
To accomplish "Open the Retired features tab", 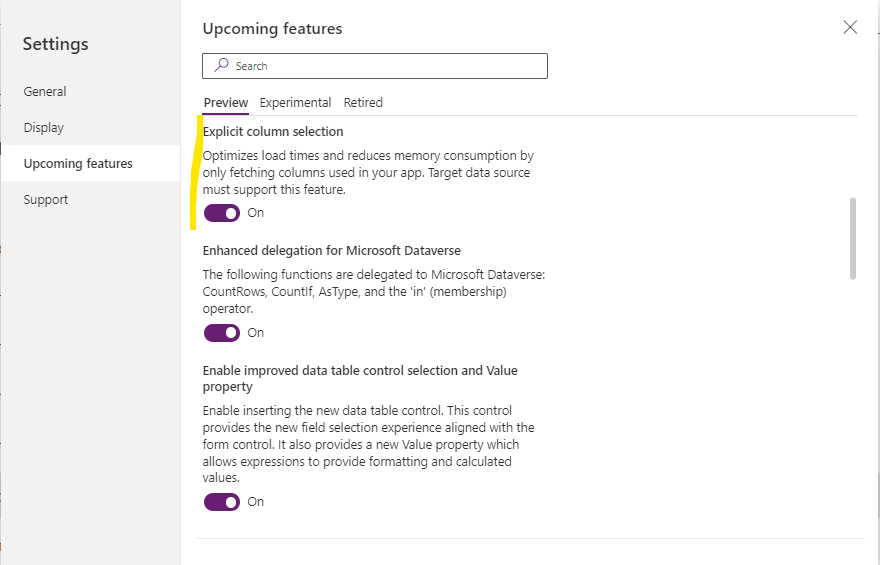I will pos(363,103).
